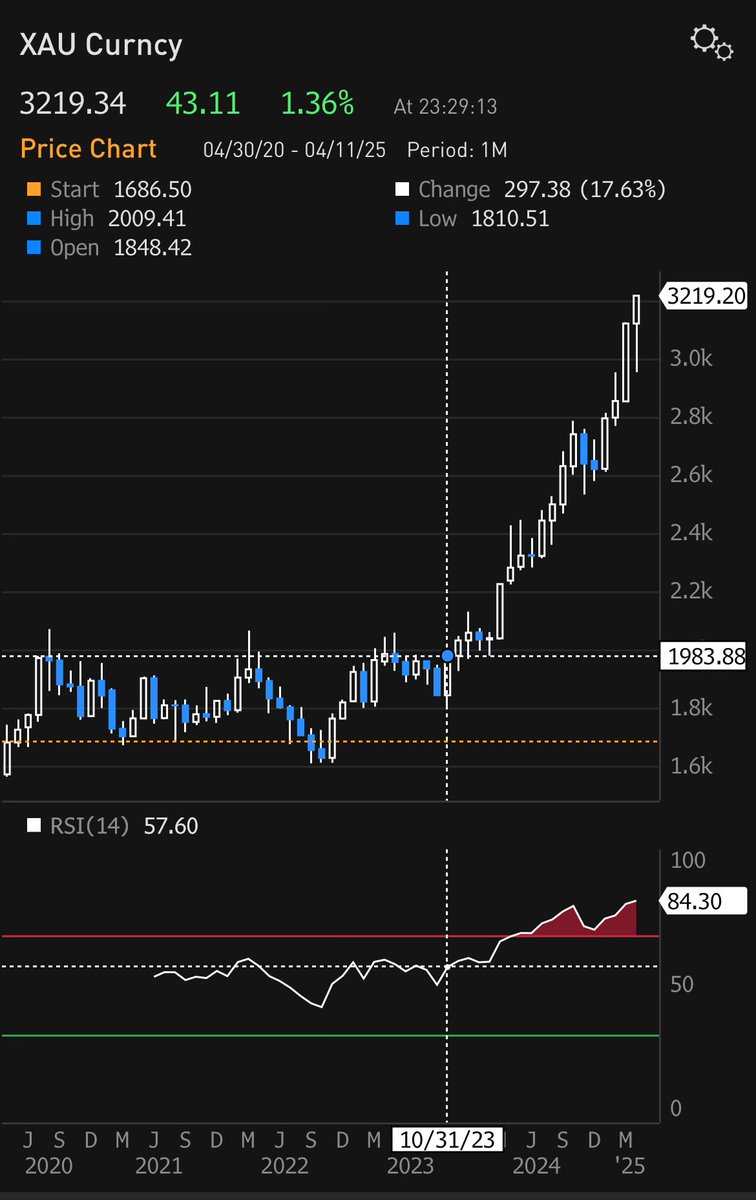This screenshot has height=1200, width=756.
Task: Click the XAU Curncy ticker title
Action: click(x=101, y=45)
